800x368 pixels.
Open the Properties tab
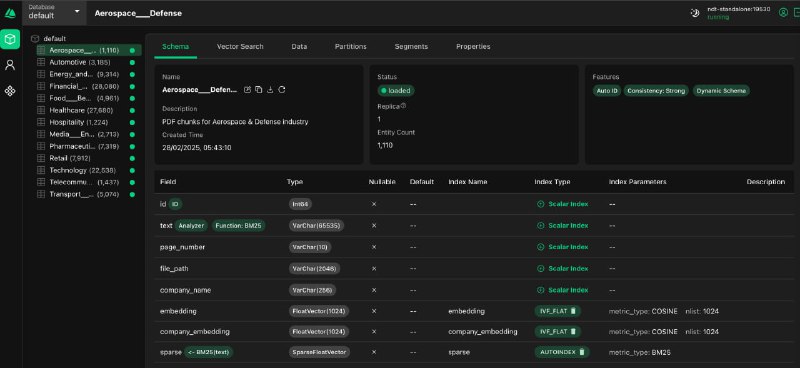tap(473, 46)
